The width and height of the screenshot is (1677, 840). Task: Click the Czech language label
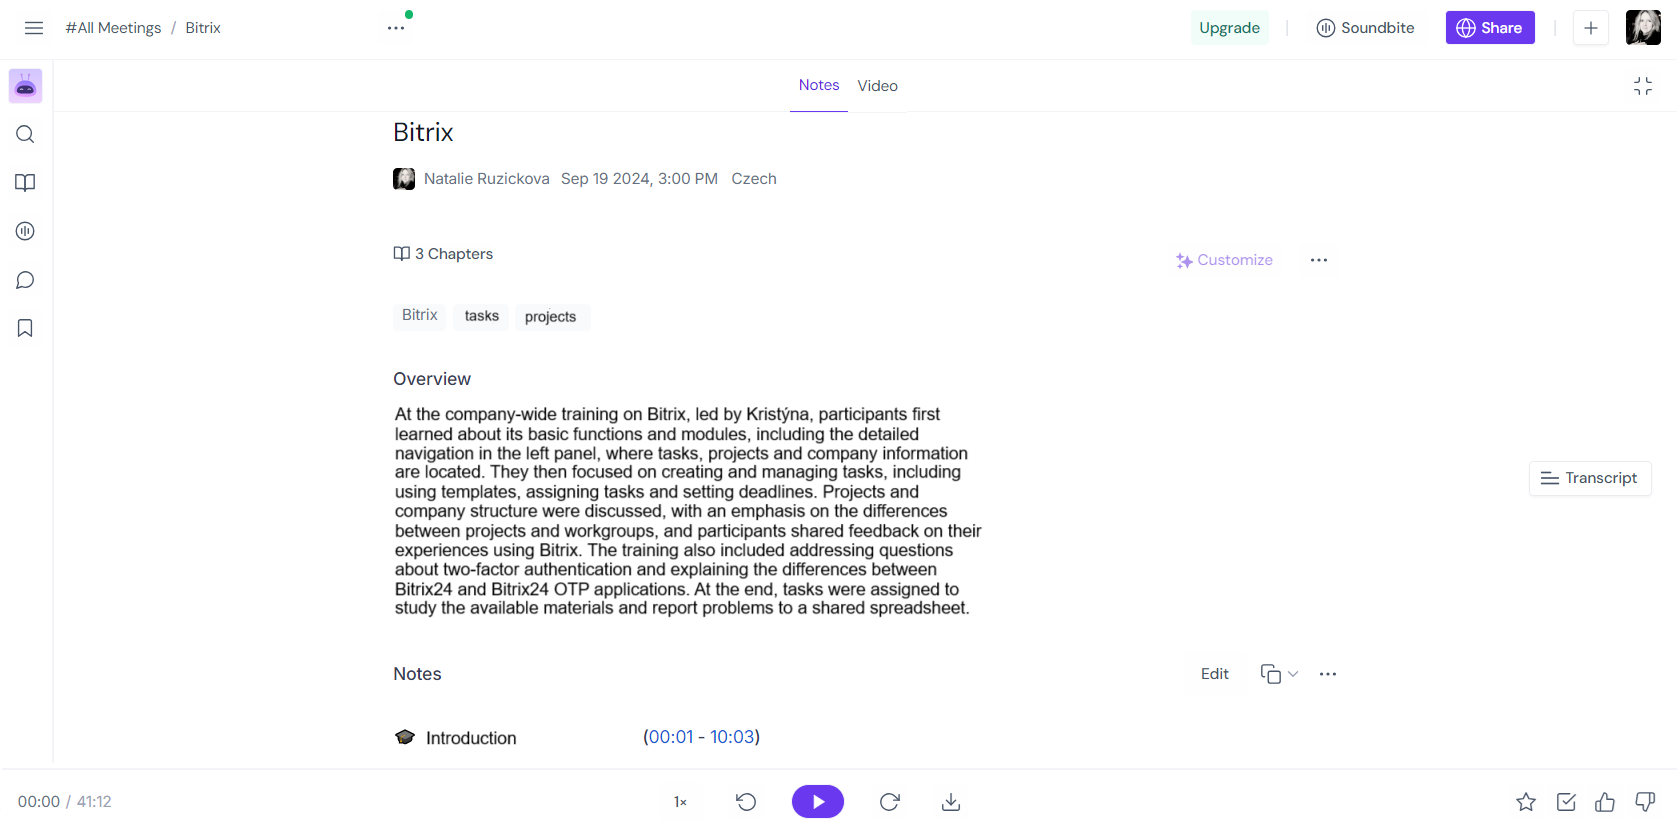(754, 179)
